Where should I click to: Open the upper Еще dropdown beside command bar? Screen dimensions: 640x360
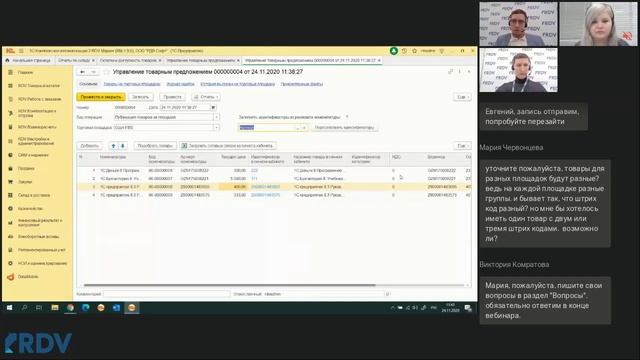(463, 97)
